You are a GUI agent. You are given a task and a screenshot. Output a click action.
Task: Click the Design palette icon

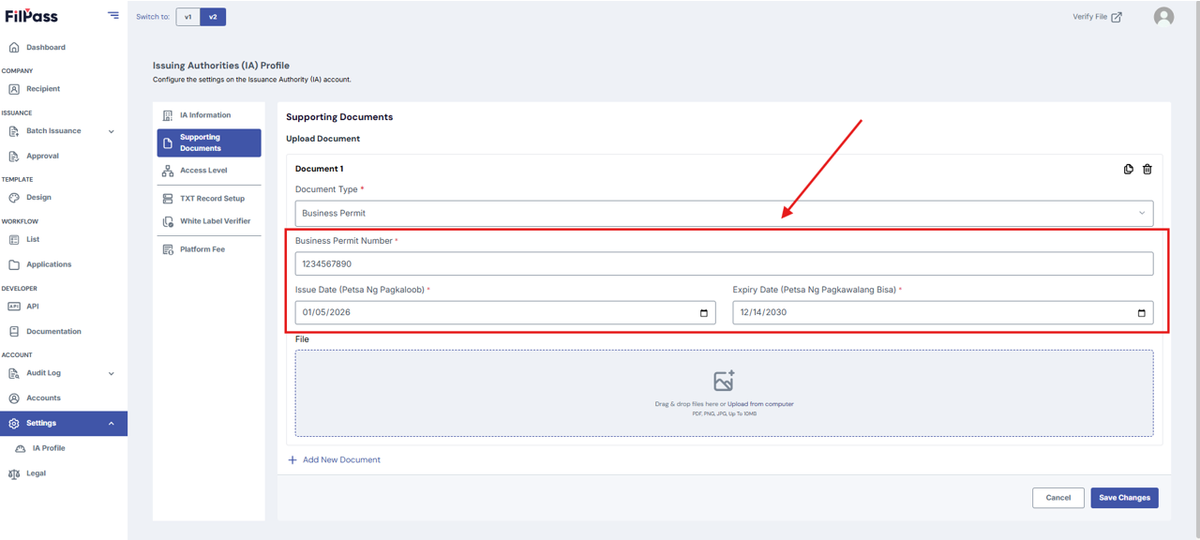coord(14,198)
